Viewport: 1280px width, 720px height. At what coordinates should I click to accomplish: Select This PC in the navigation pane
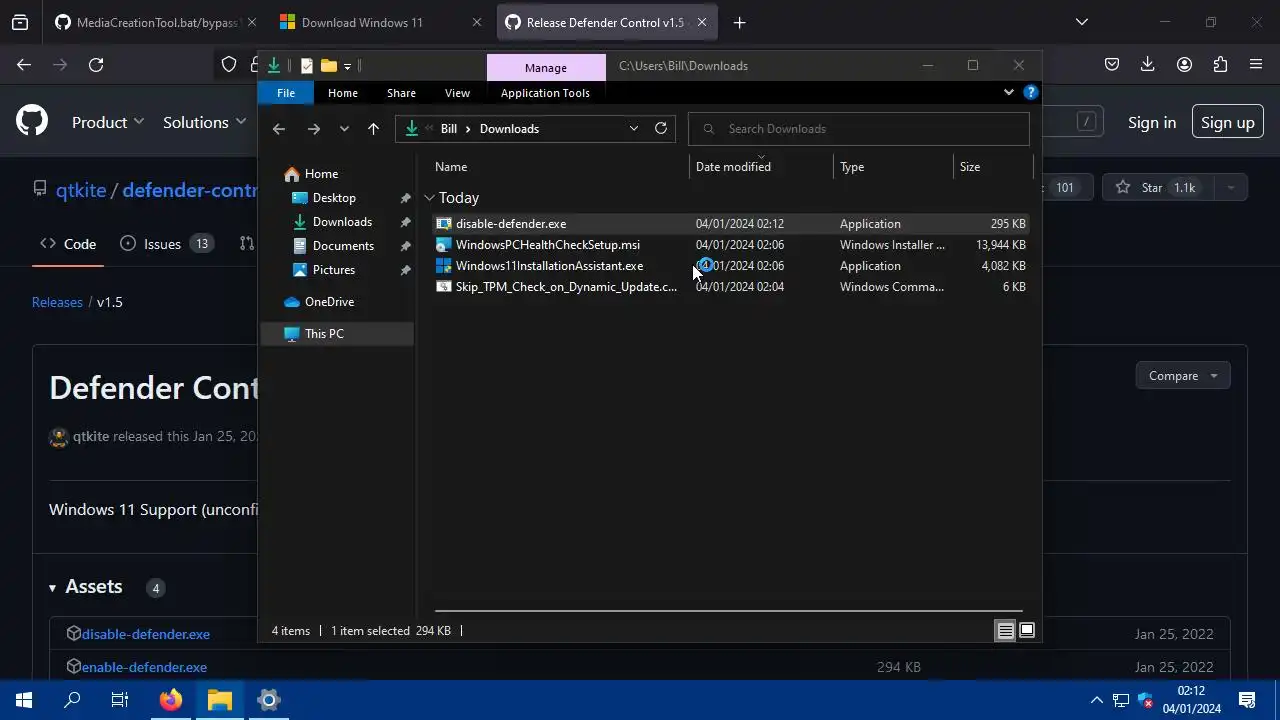(x=337, y=334)
